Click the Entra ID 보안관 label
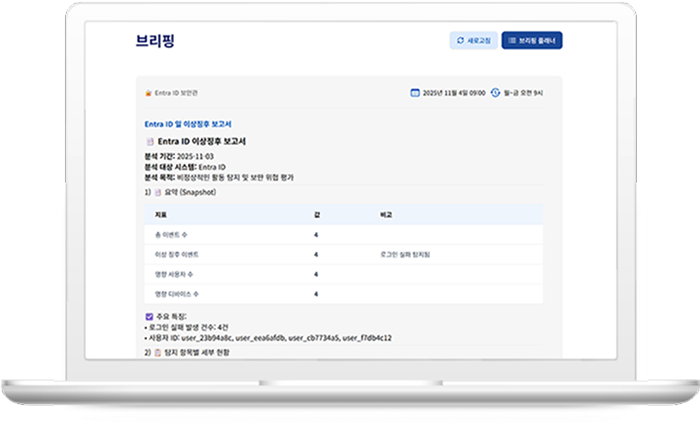 tap(176, 93)
